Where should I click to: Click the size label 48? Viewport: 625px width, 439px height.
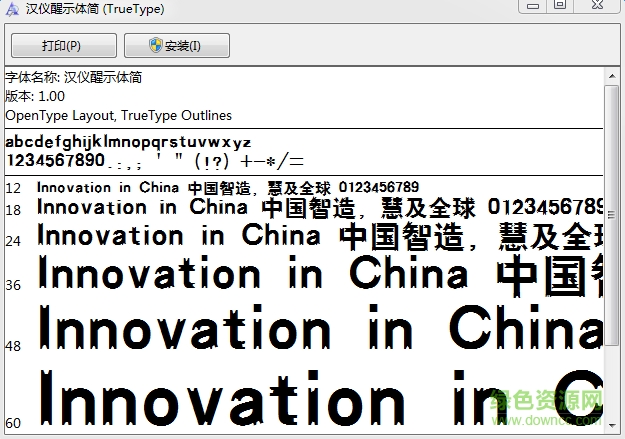(13, 346)
